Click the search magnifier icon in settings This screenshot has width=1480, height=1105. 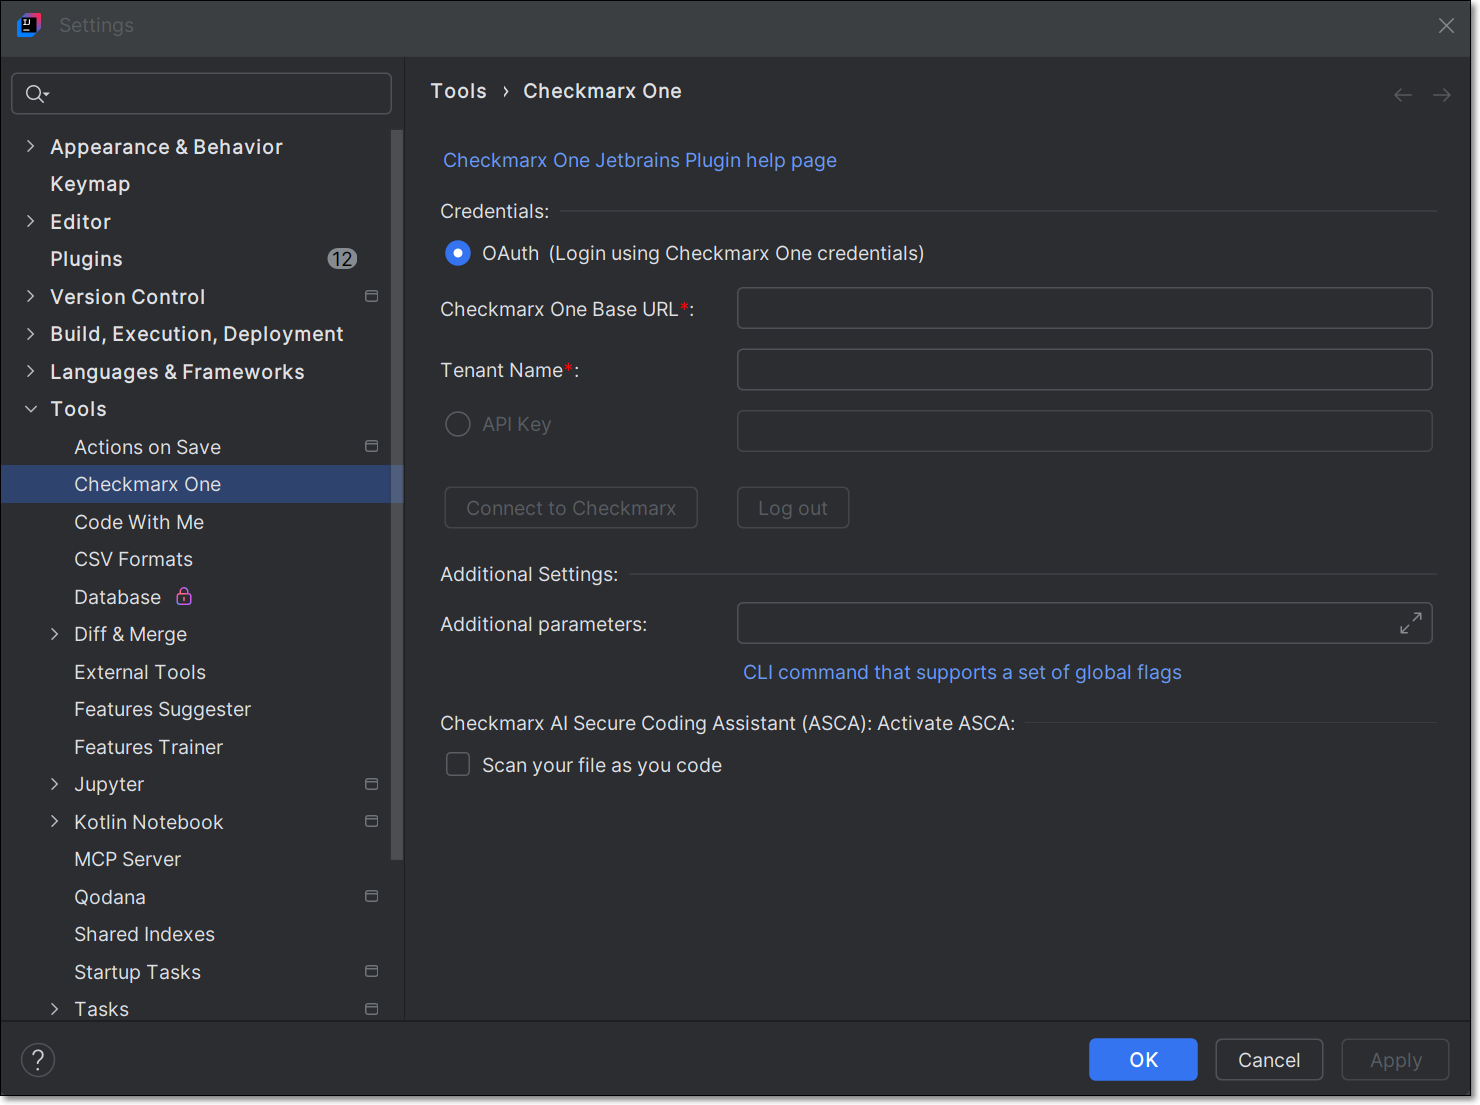tap(36, 94)
